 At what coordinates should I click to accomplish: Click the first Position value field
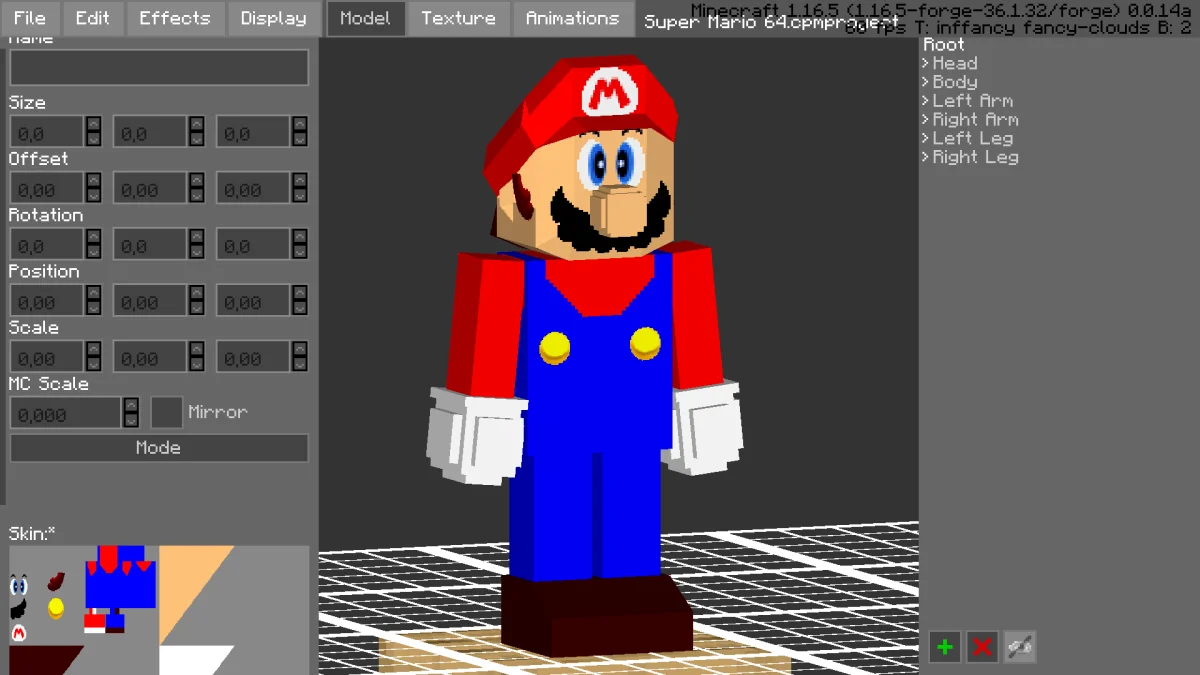pos(47,300)
